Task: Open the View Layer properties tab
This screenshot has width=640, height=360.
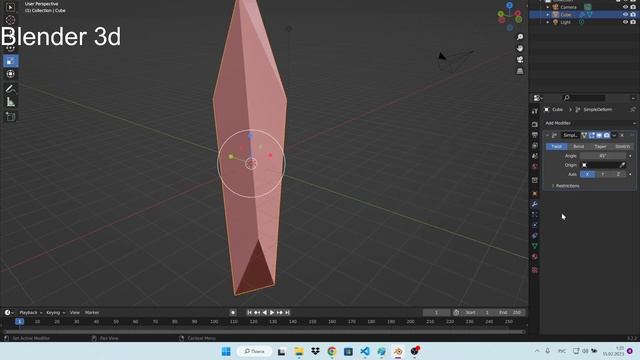Action: point(535,145)
